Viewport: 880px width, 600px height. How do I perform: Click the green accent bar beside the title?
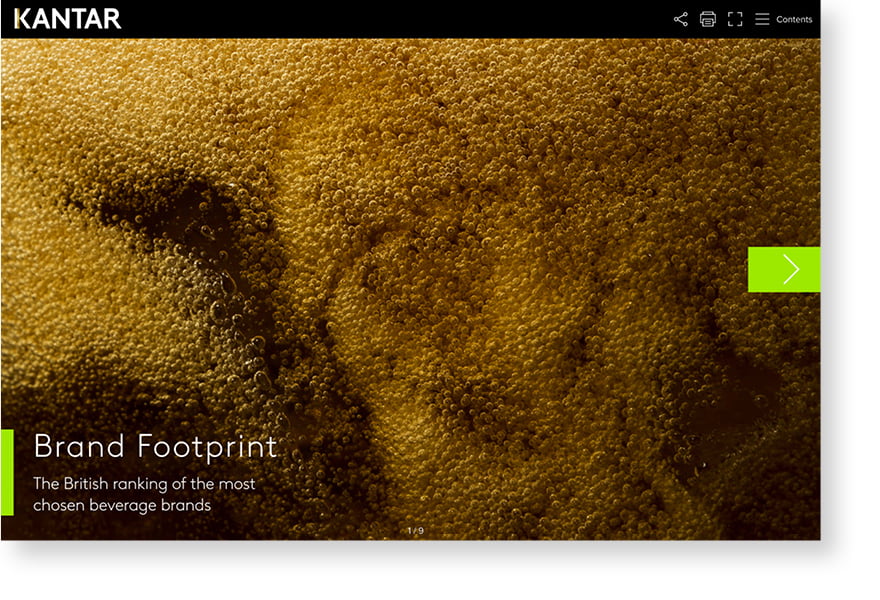coord(7,472)
